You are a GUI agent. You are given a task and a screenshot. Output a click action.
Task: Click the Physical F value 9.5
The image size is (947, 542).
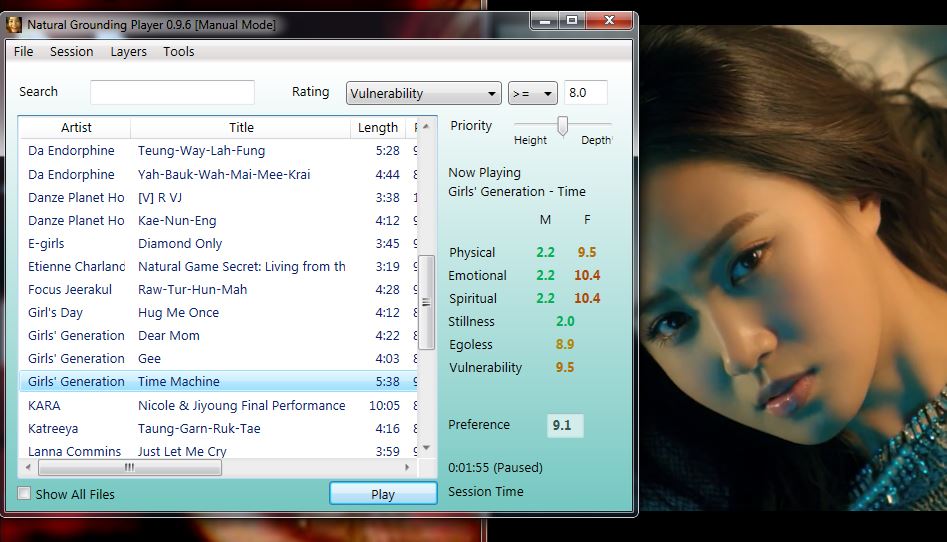click(x=587, y=252)
